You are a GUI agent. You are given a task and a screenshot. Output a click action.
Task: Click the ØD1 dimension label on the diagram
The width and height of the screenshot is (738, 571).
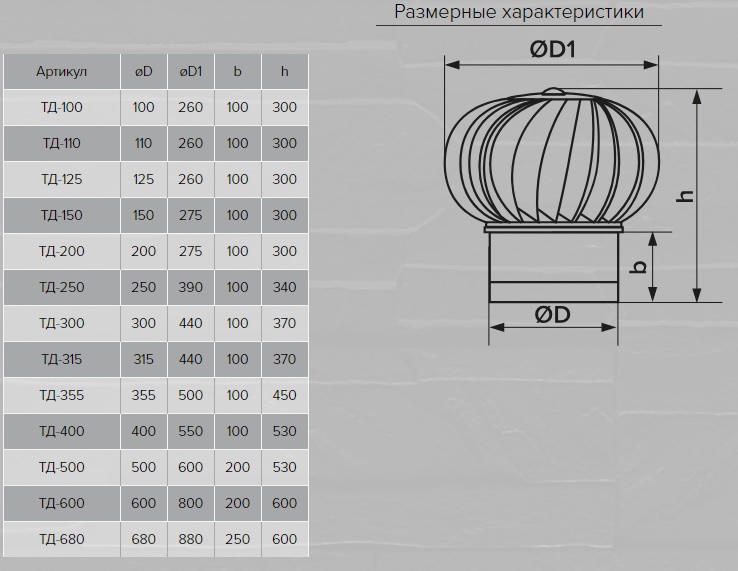coord(552,46)
